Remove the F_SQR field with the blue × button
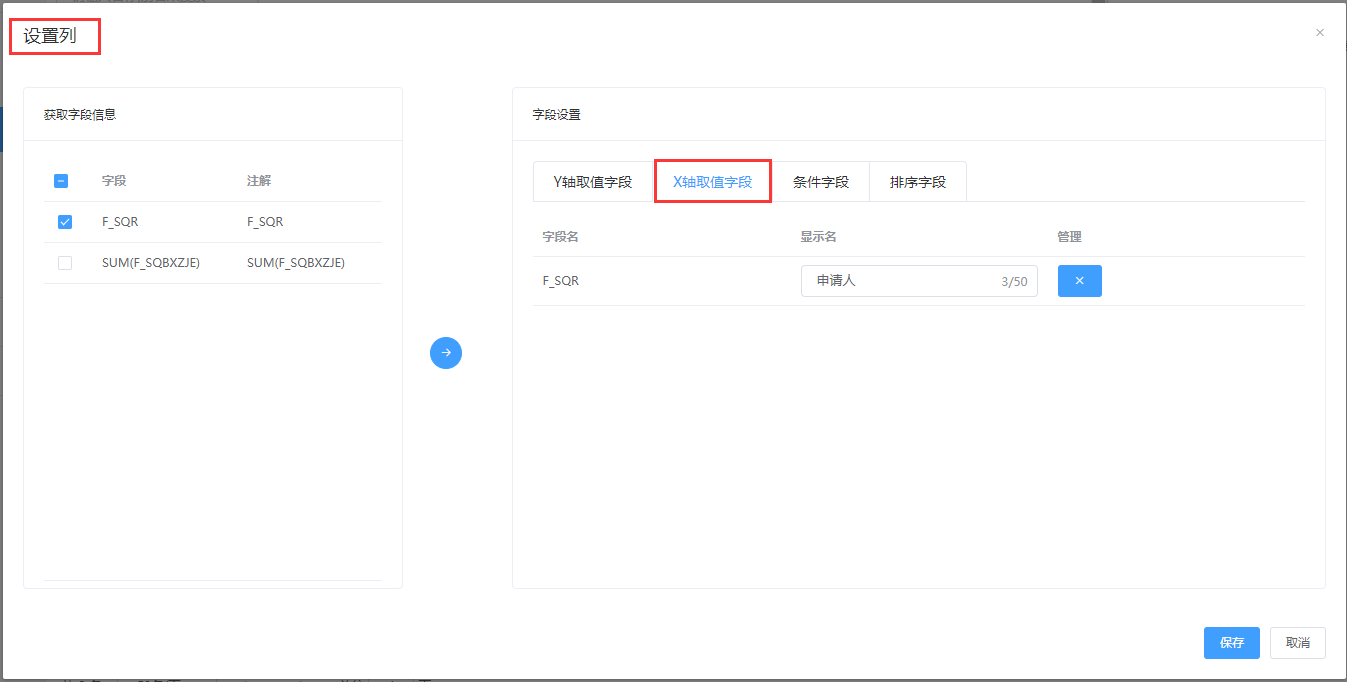Screen dimensions: 1347x682 point(1079,281)
